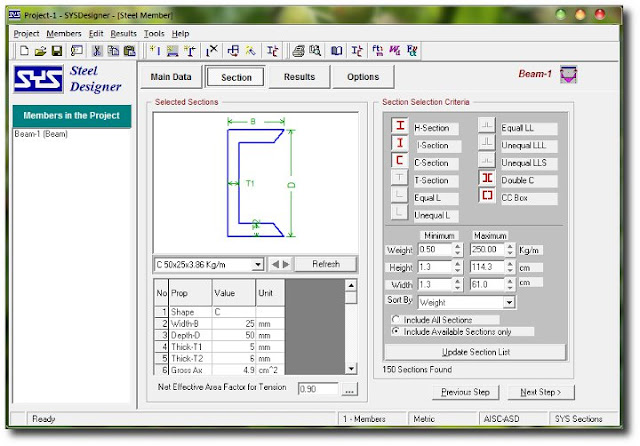Image resolution: width=640 pixels, height=446 pixels.
Task: Select Include All Sections radio button
Action: pos(396,320)
